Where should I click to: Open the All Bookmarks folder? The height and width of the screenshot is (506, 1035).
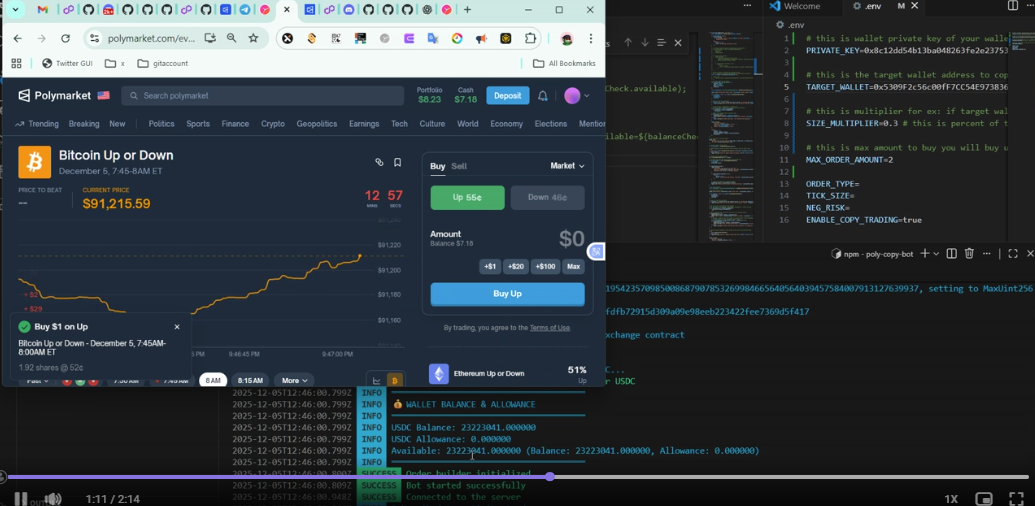pyautogui.click(x=564, y=63)
